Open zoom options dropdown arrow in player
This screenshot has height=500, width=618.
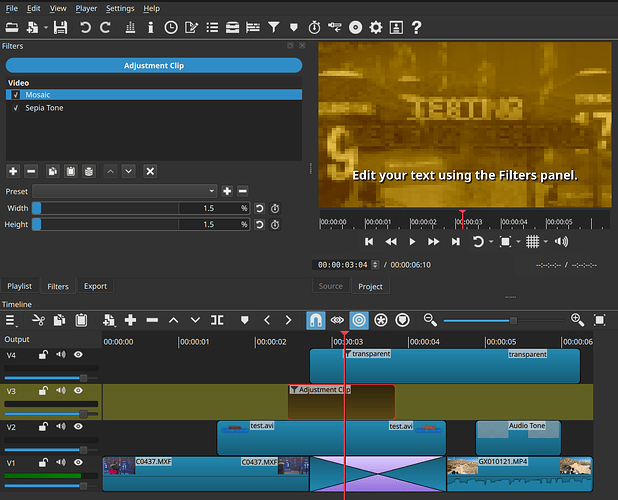tap(518, 242)
